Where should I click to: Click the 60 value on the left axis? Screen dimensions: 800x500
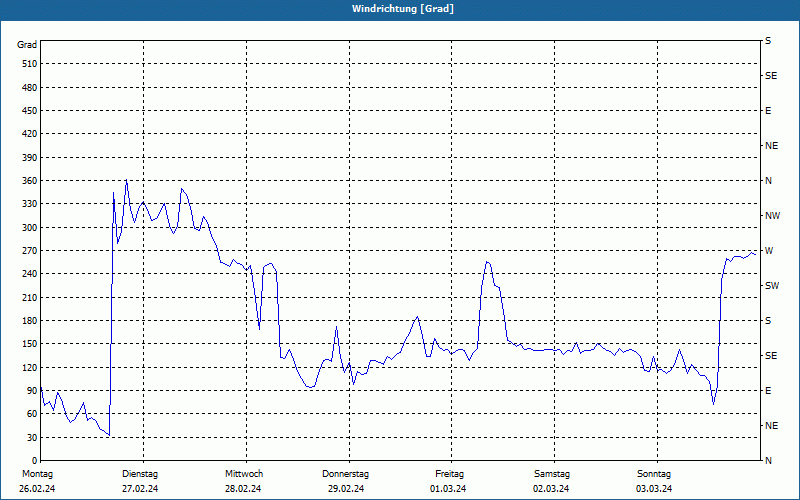32,414
